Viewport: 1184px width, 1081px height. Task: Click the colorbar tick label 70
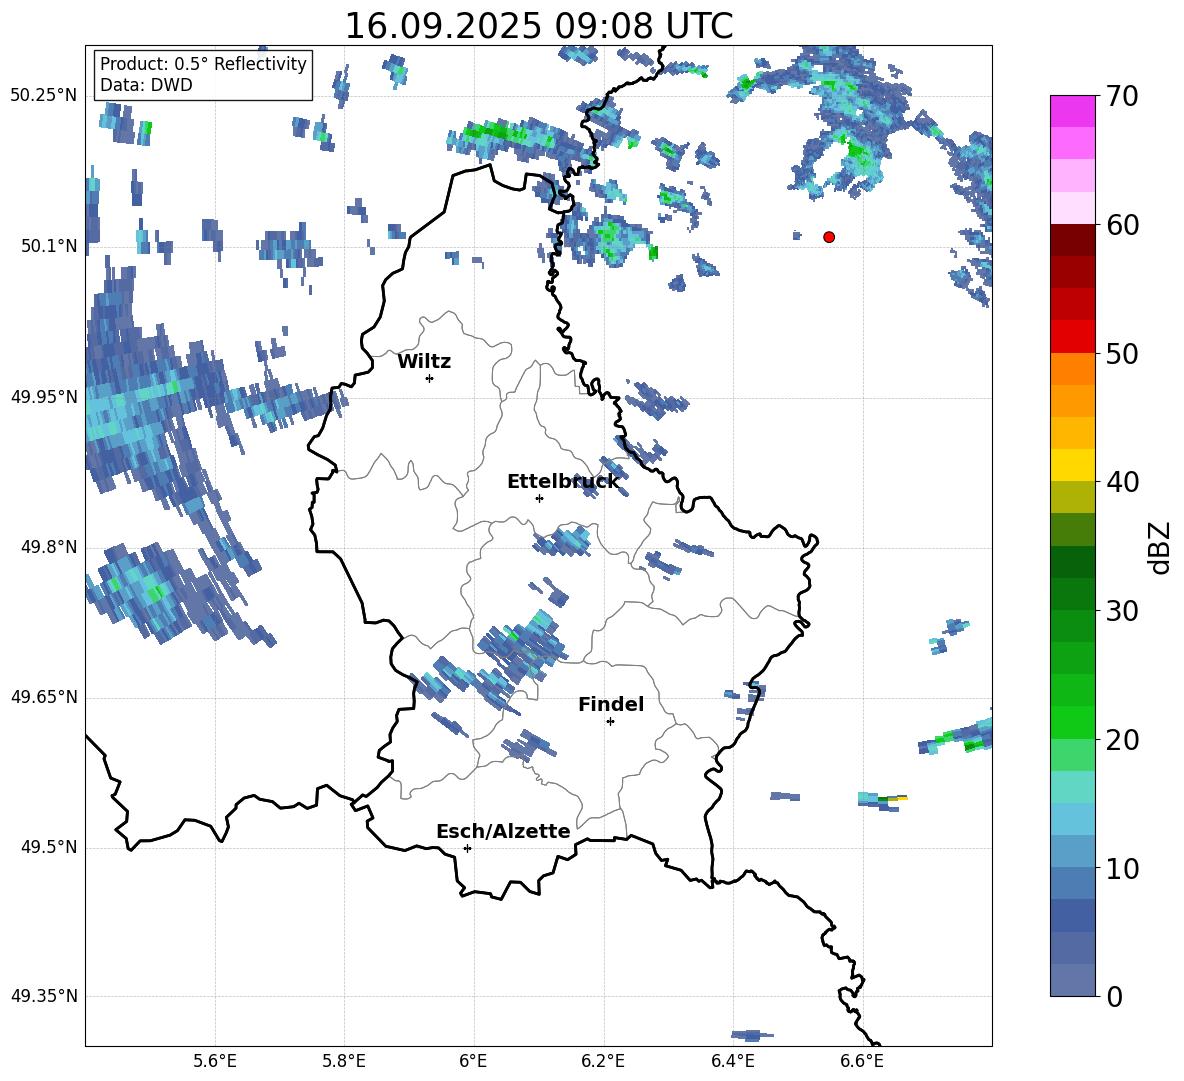(x=1122, y=96)
